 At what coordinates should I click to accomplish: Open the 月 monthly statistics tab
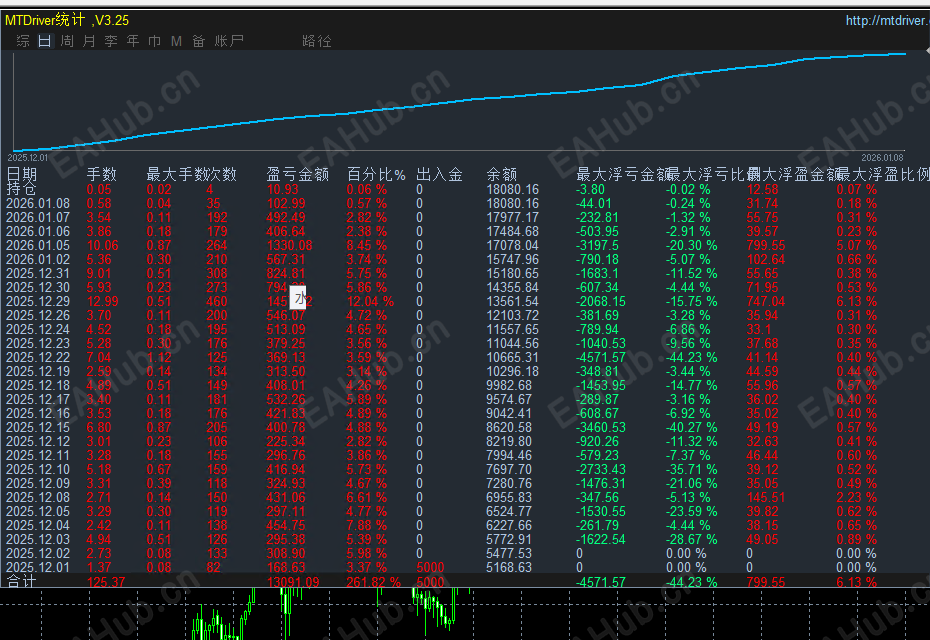click(x=89, y=41)
